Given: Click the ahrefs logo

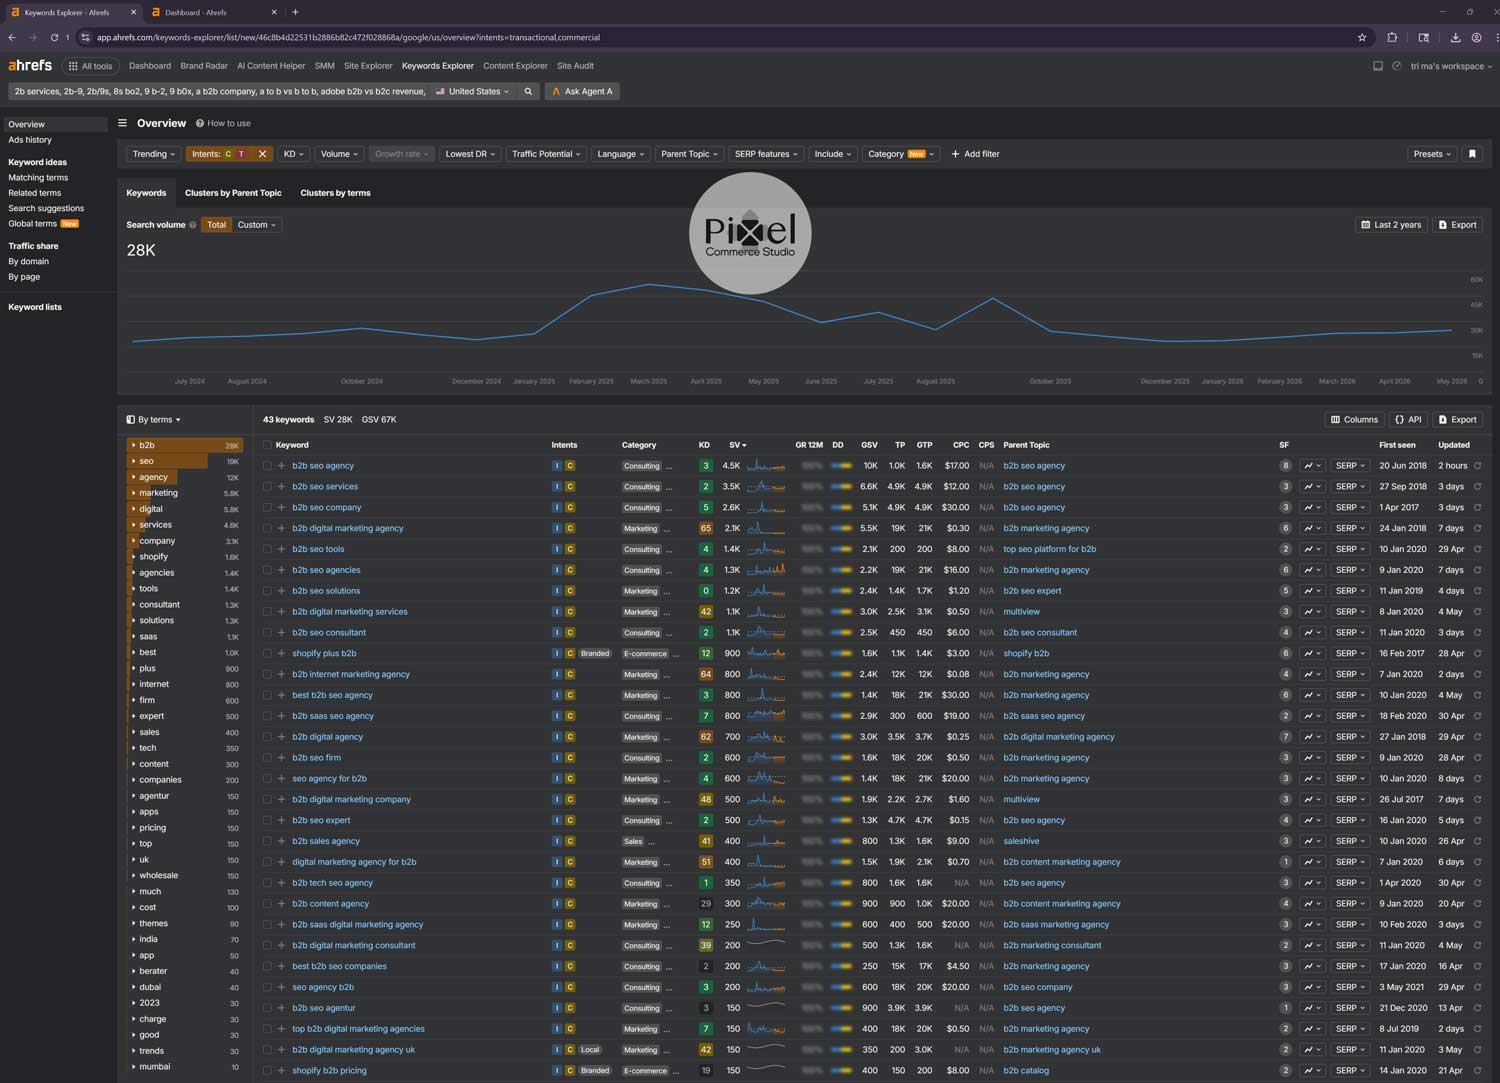Looking at the screenshot, I should (30, 65).
